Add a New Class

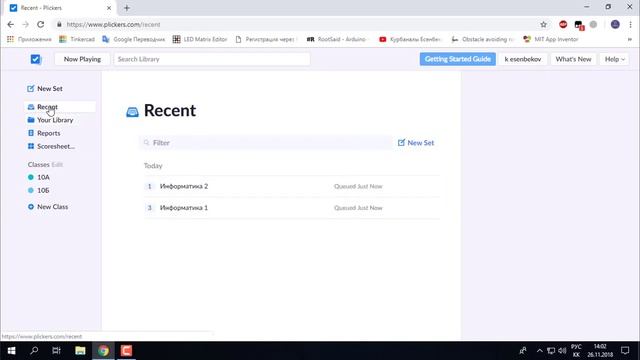click(x=48, y=207)
